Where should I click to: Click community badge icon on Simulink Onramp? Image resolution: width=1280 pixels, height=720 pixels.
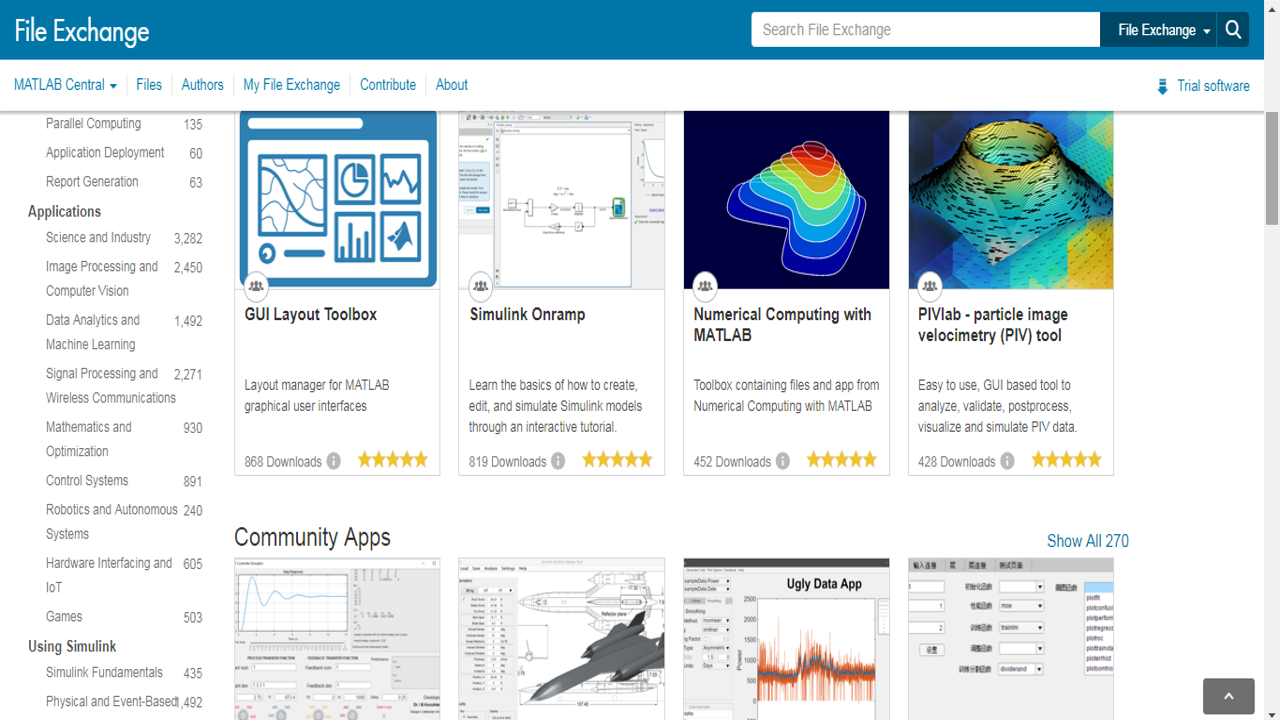pyautogui.click(x=481, y=286)
